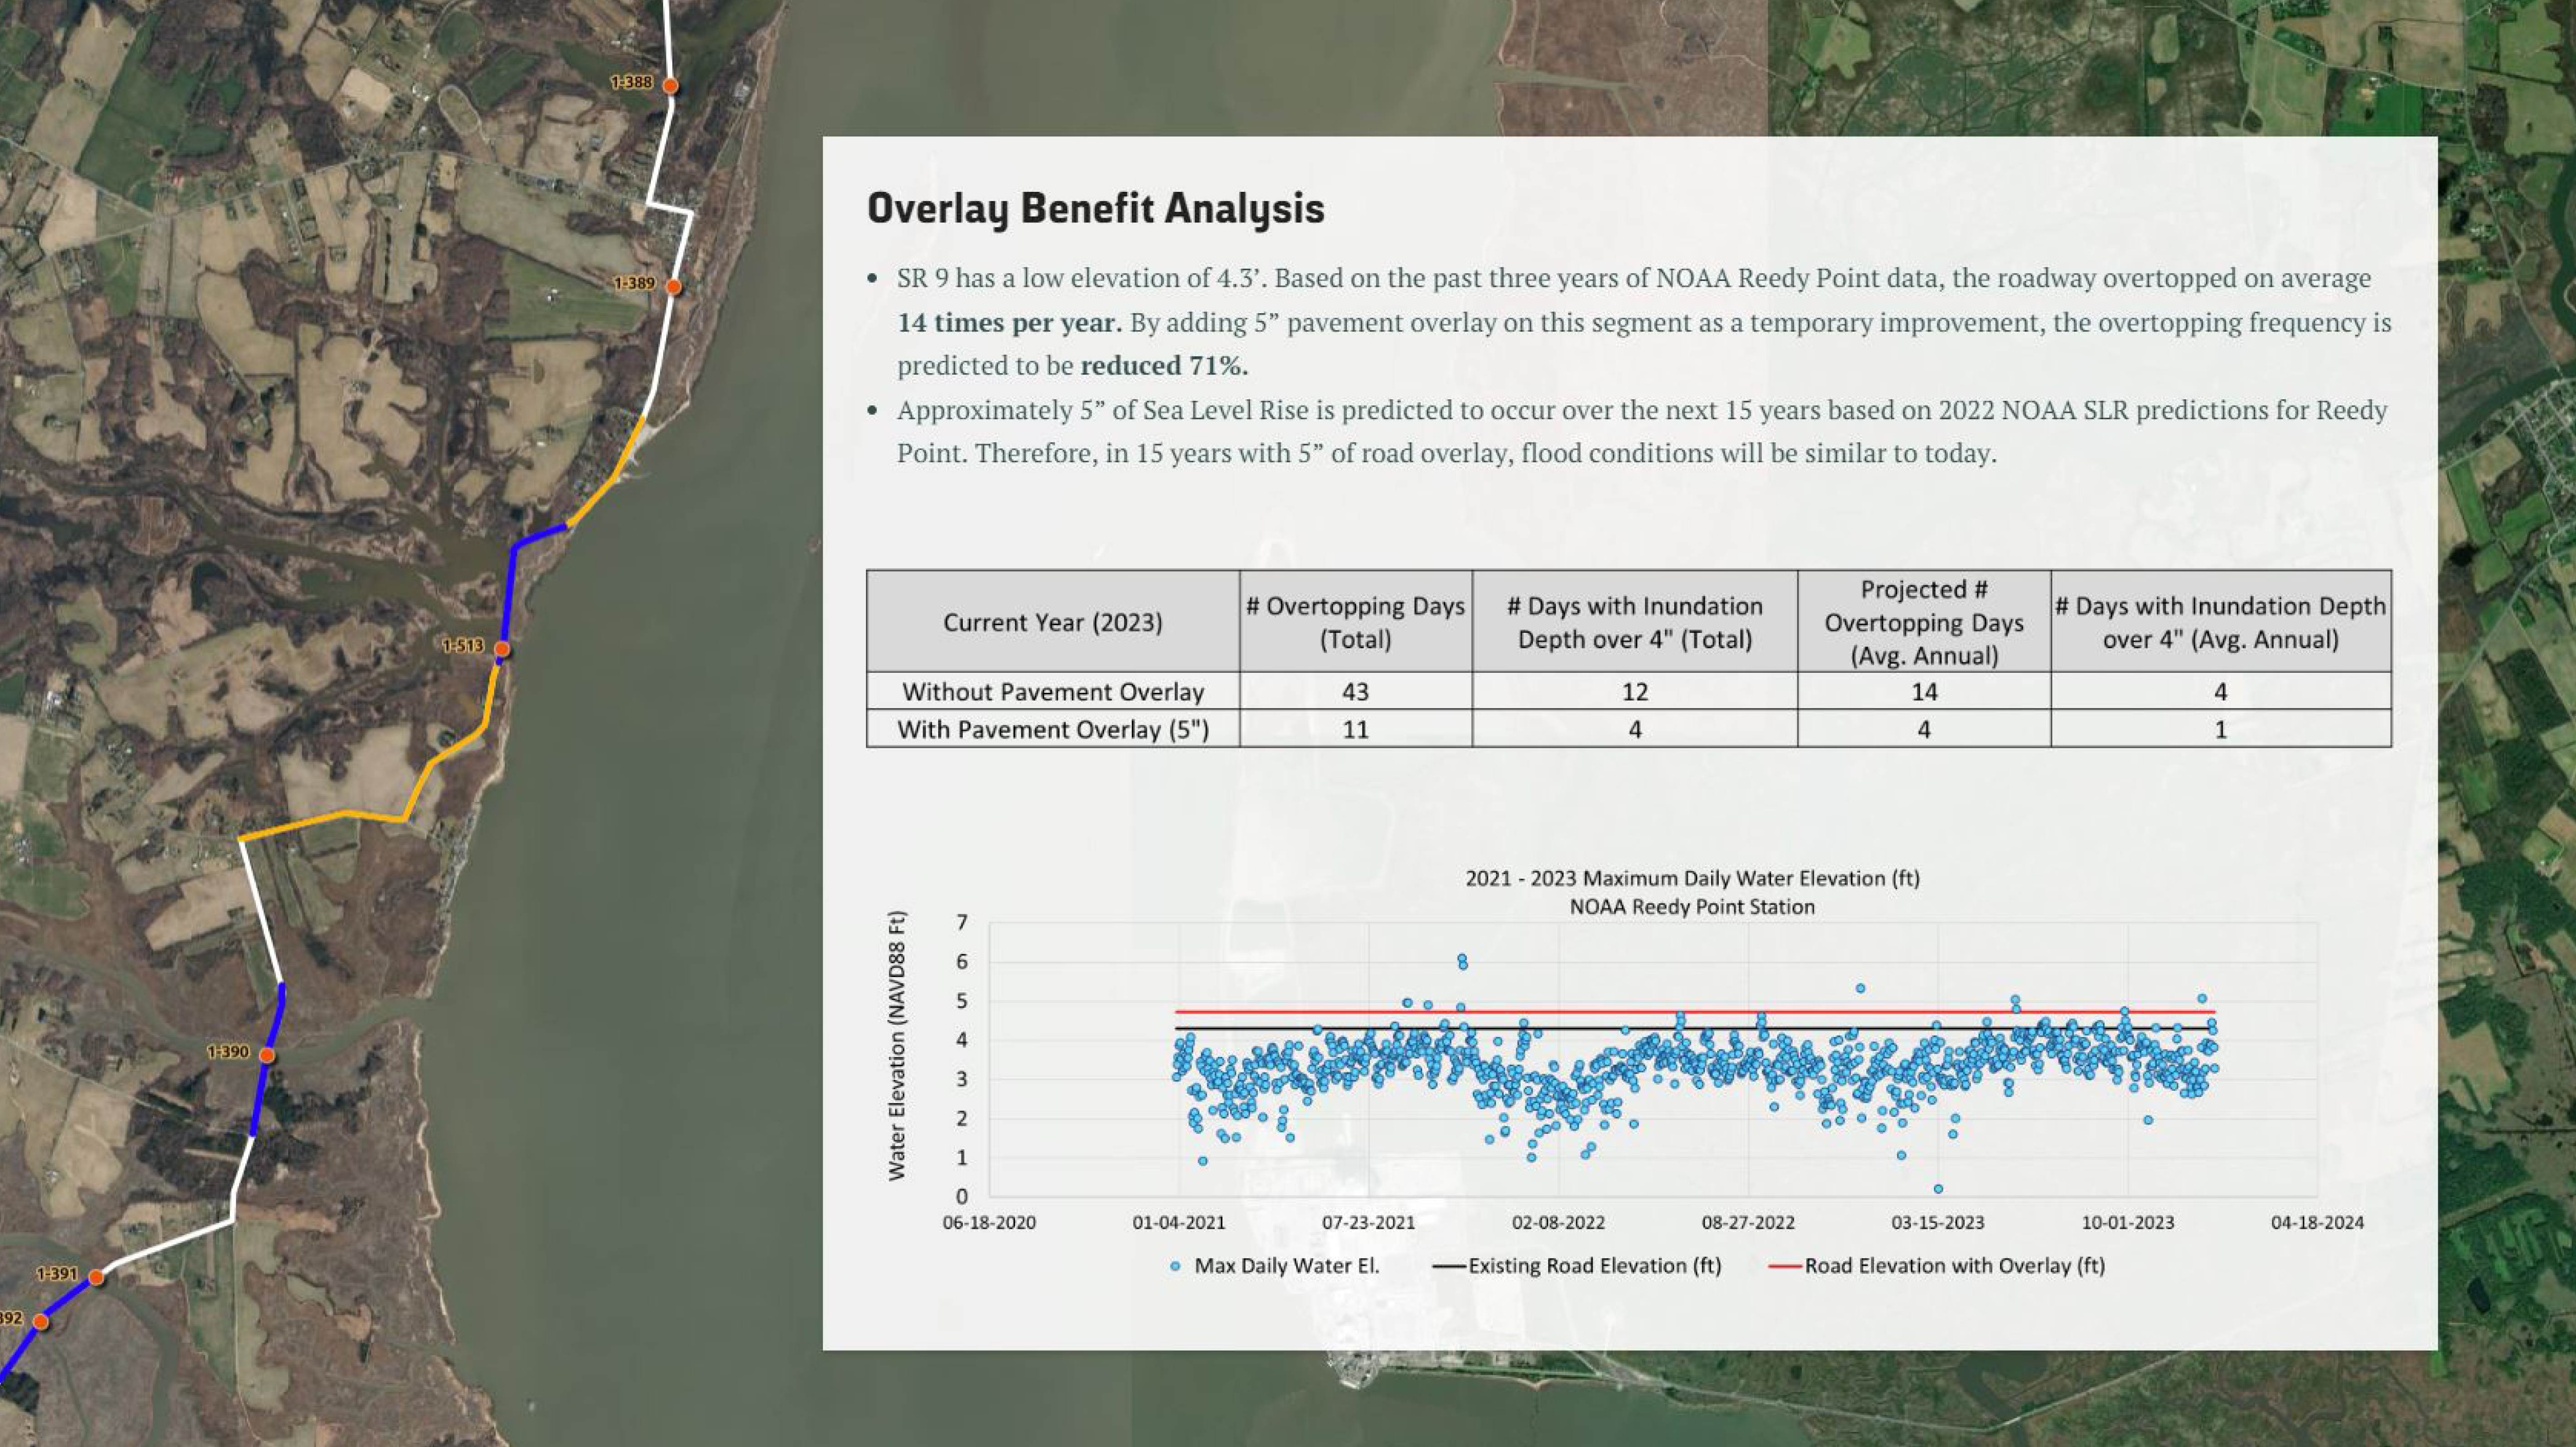Click the chart title NOAA Reedy Point Station
The width and height of the screenshot is (2576, 1447).
(x=1692, y=907)
